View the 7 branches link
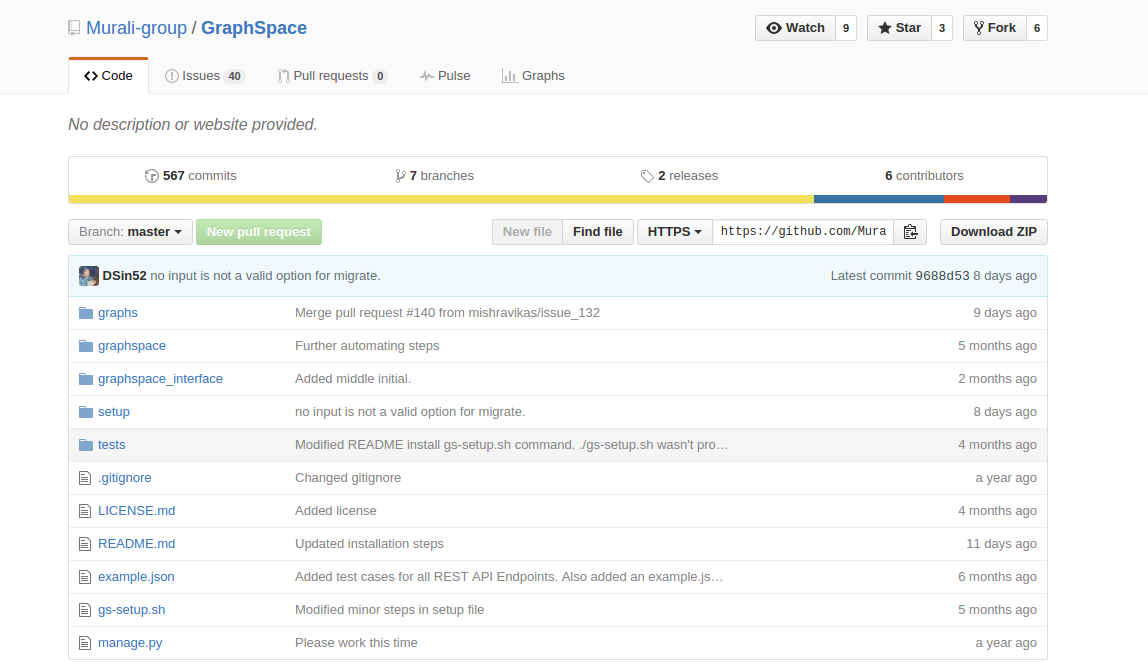This screenshot has height=665, width=1148. click(435, 176)
